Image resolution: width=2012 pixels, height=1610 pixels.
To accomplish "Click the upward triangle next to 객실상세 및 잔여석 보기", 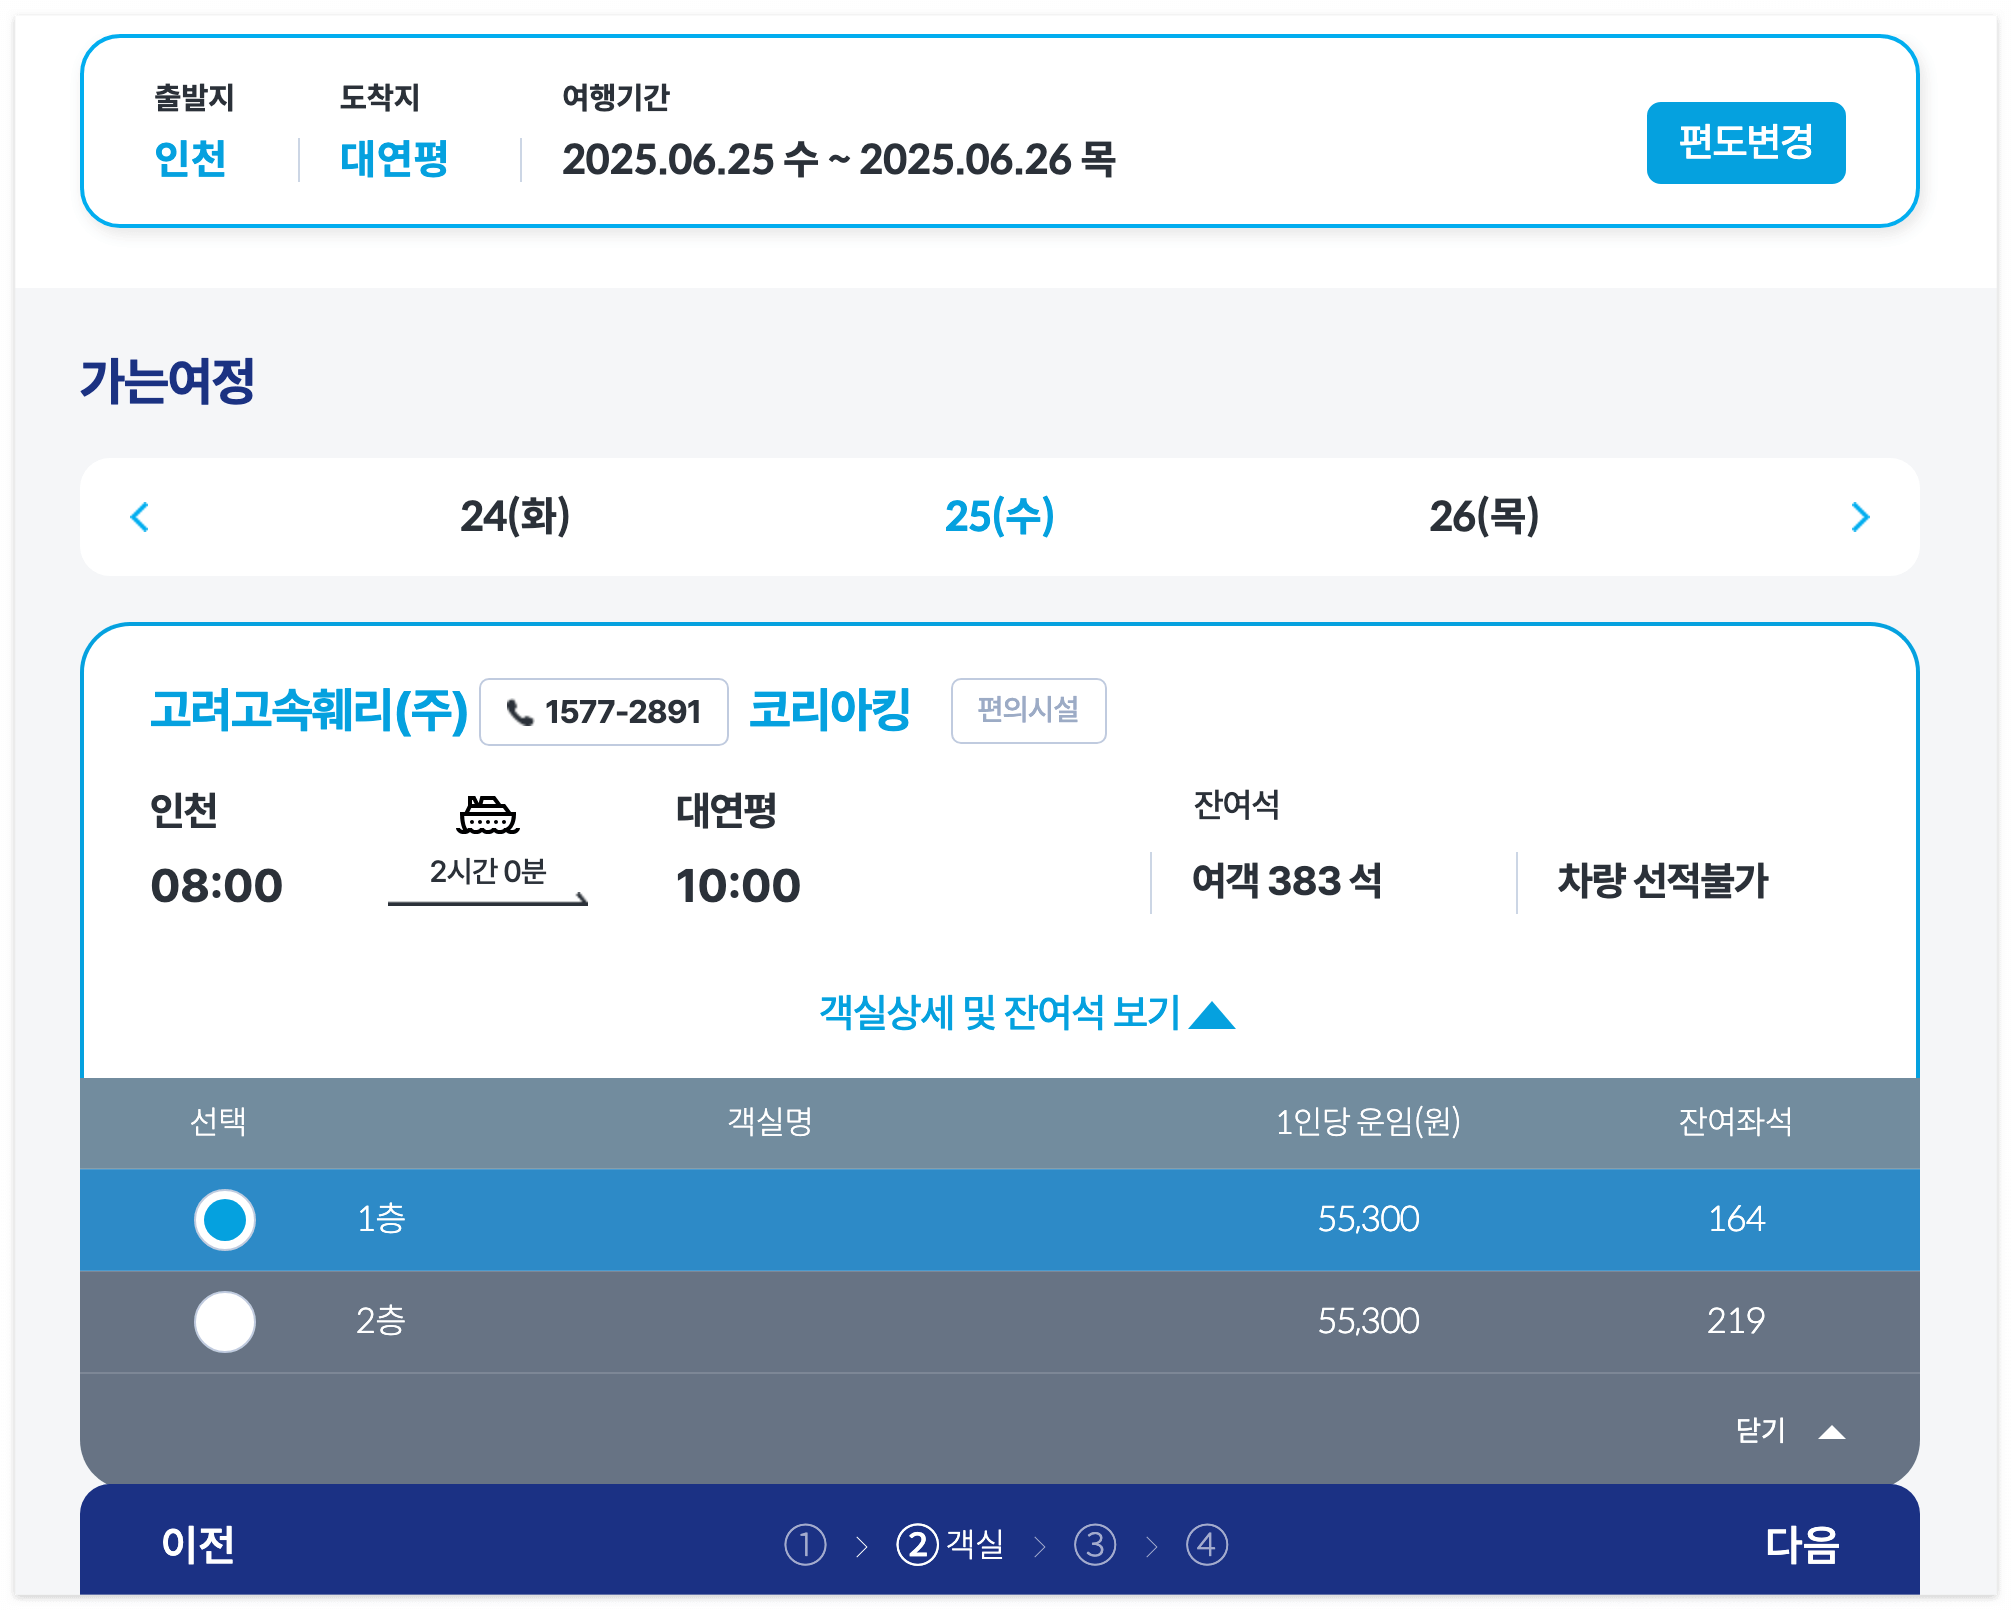I will [x=1215, y=1015].
